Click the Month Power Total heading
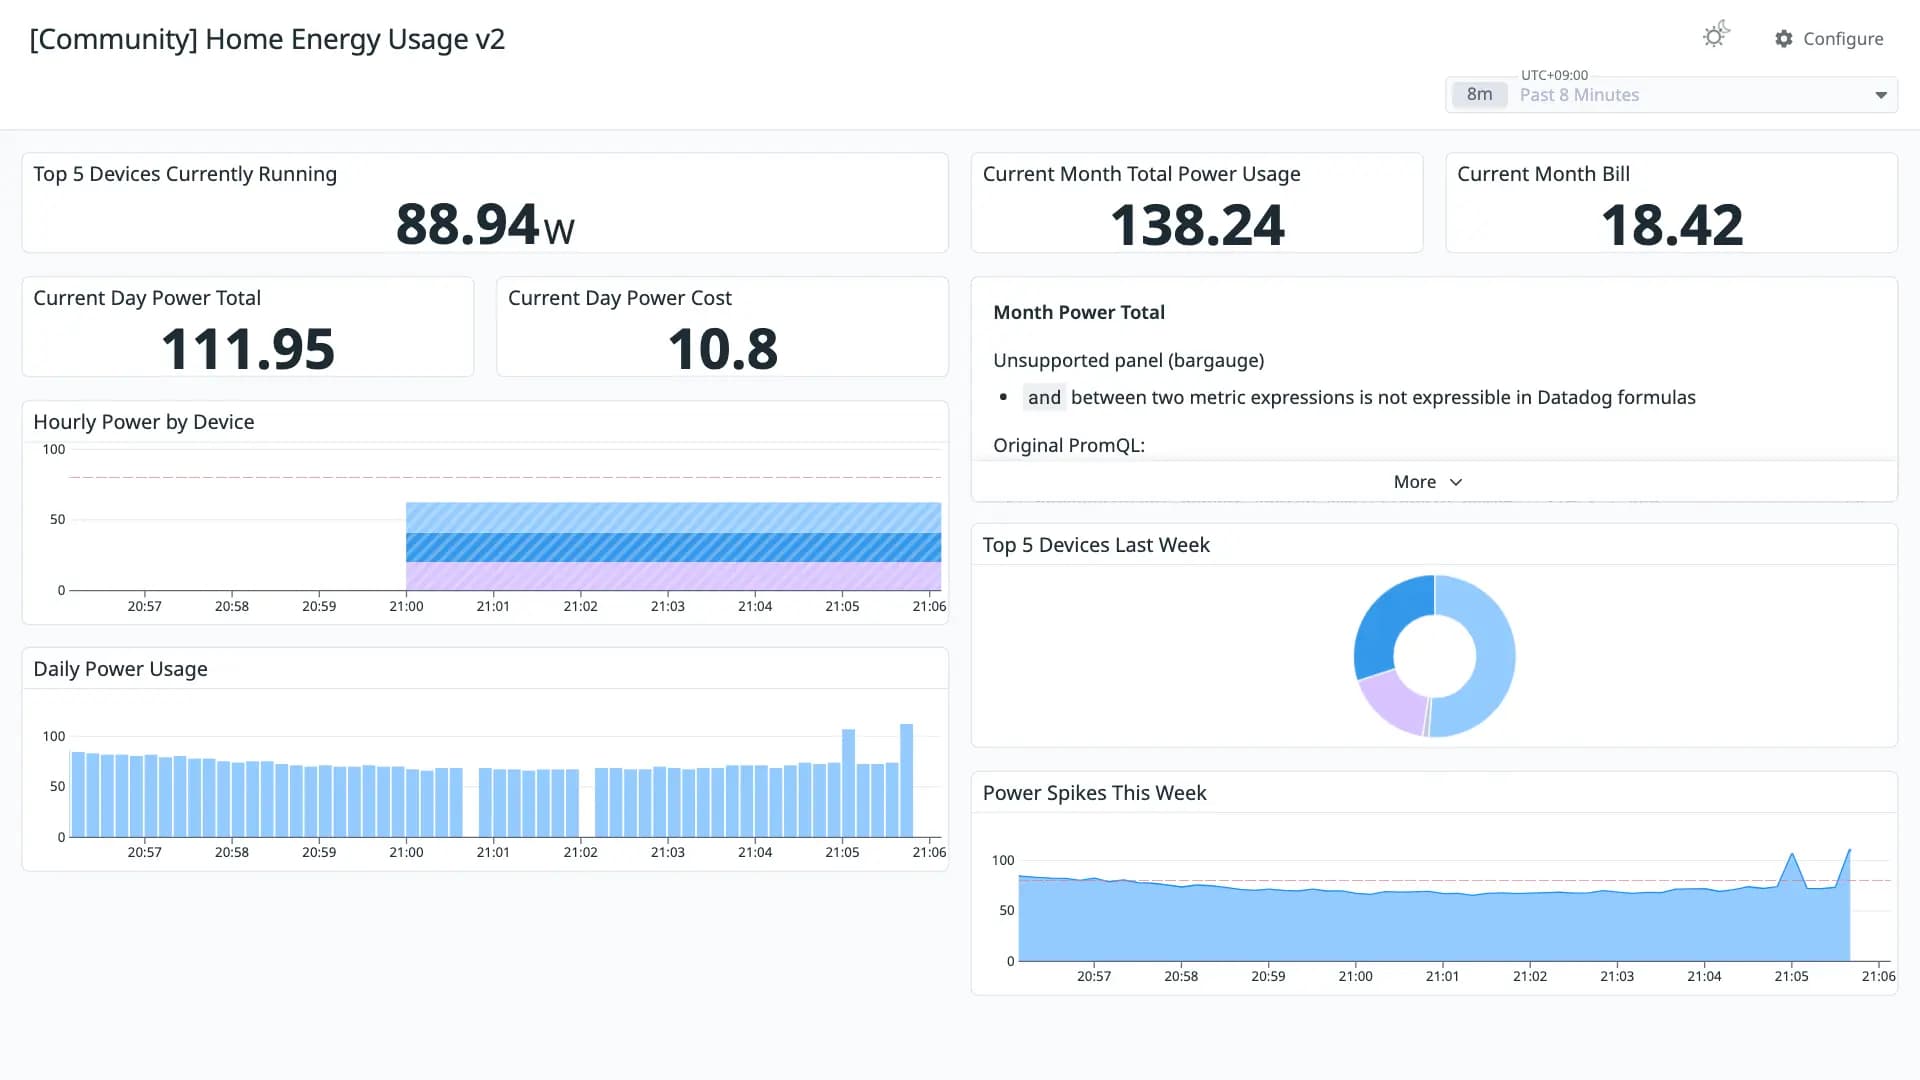1920x1080 pixels. coord(1079,312)
